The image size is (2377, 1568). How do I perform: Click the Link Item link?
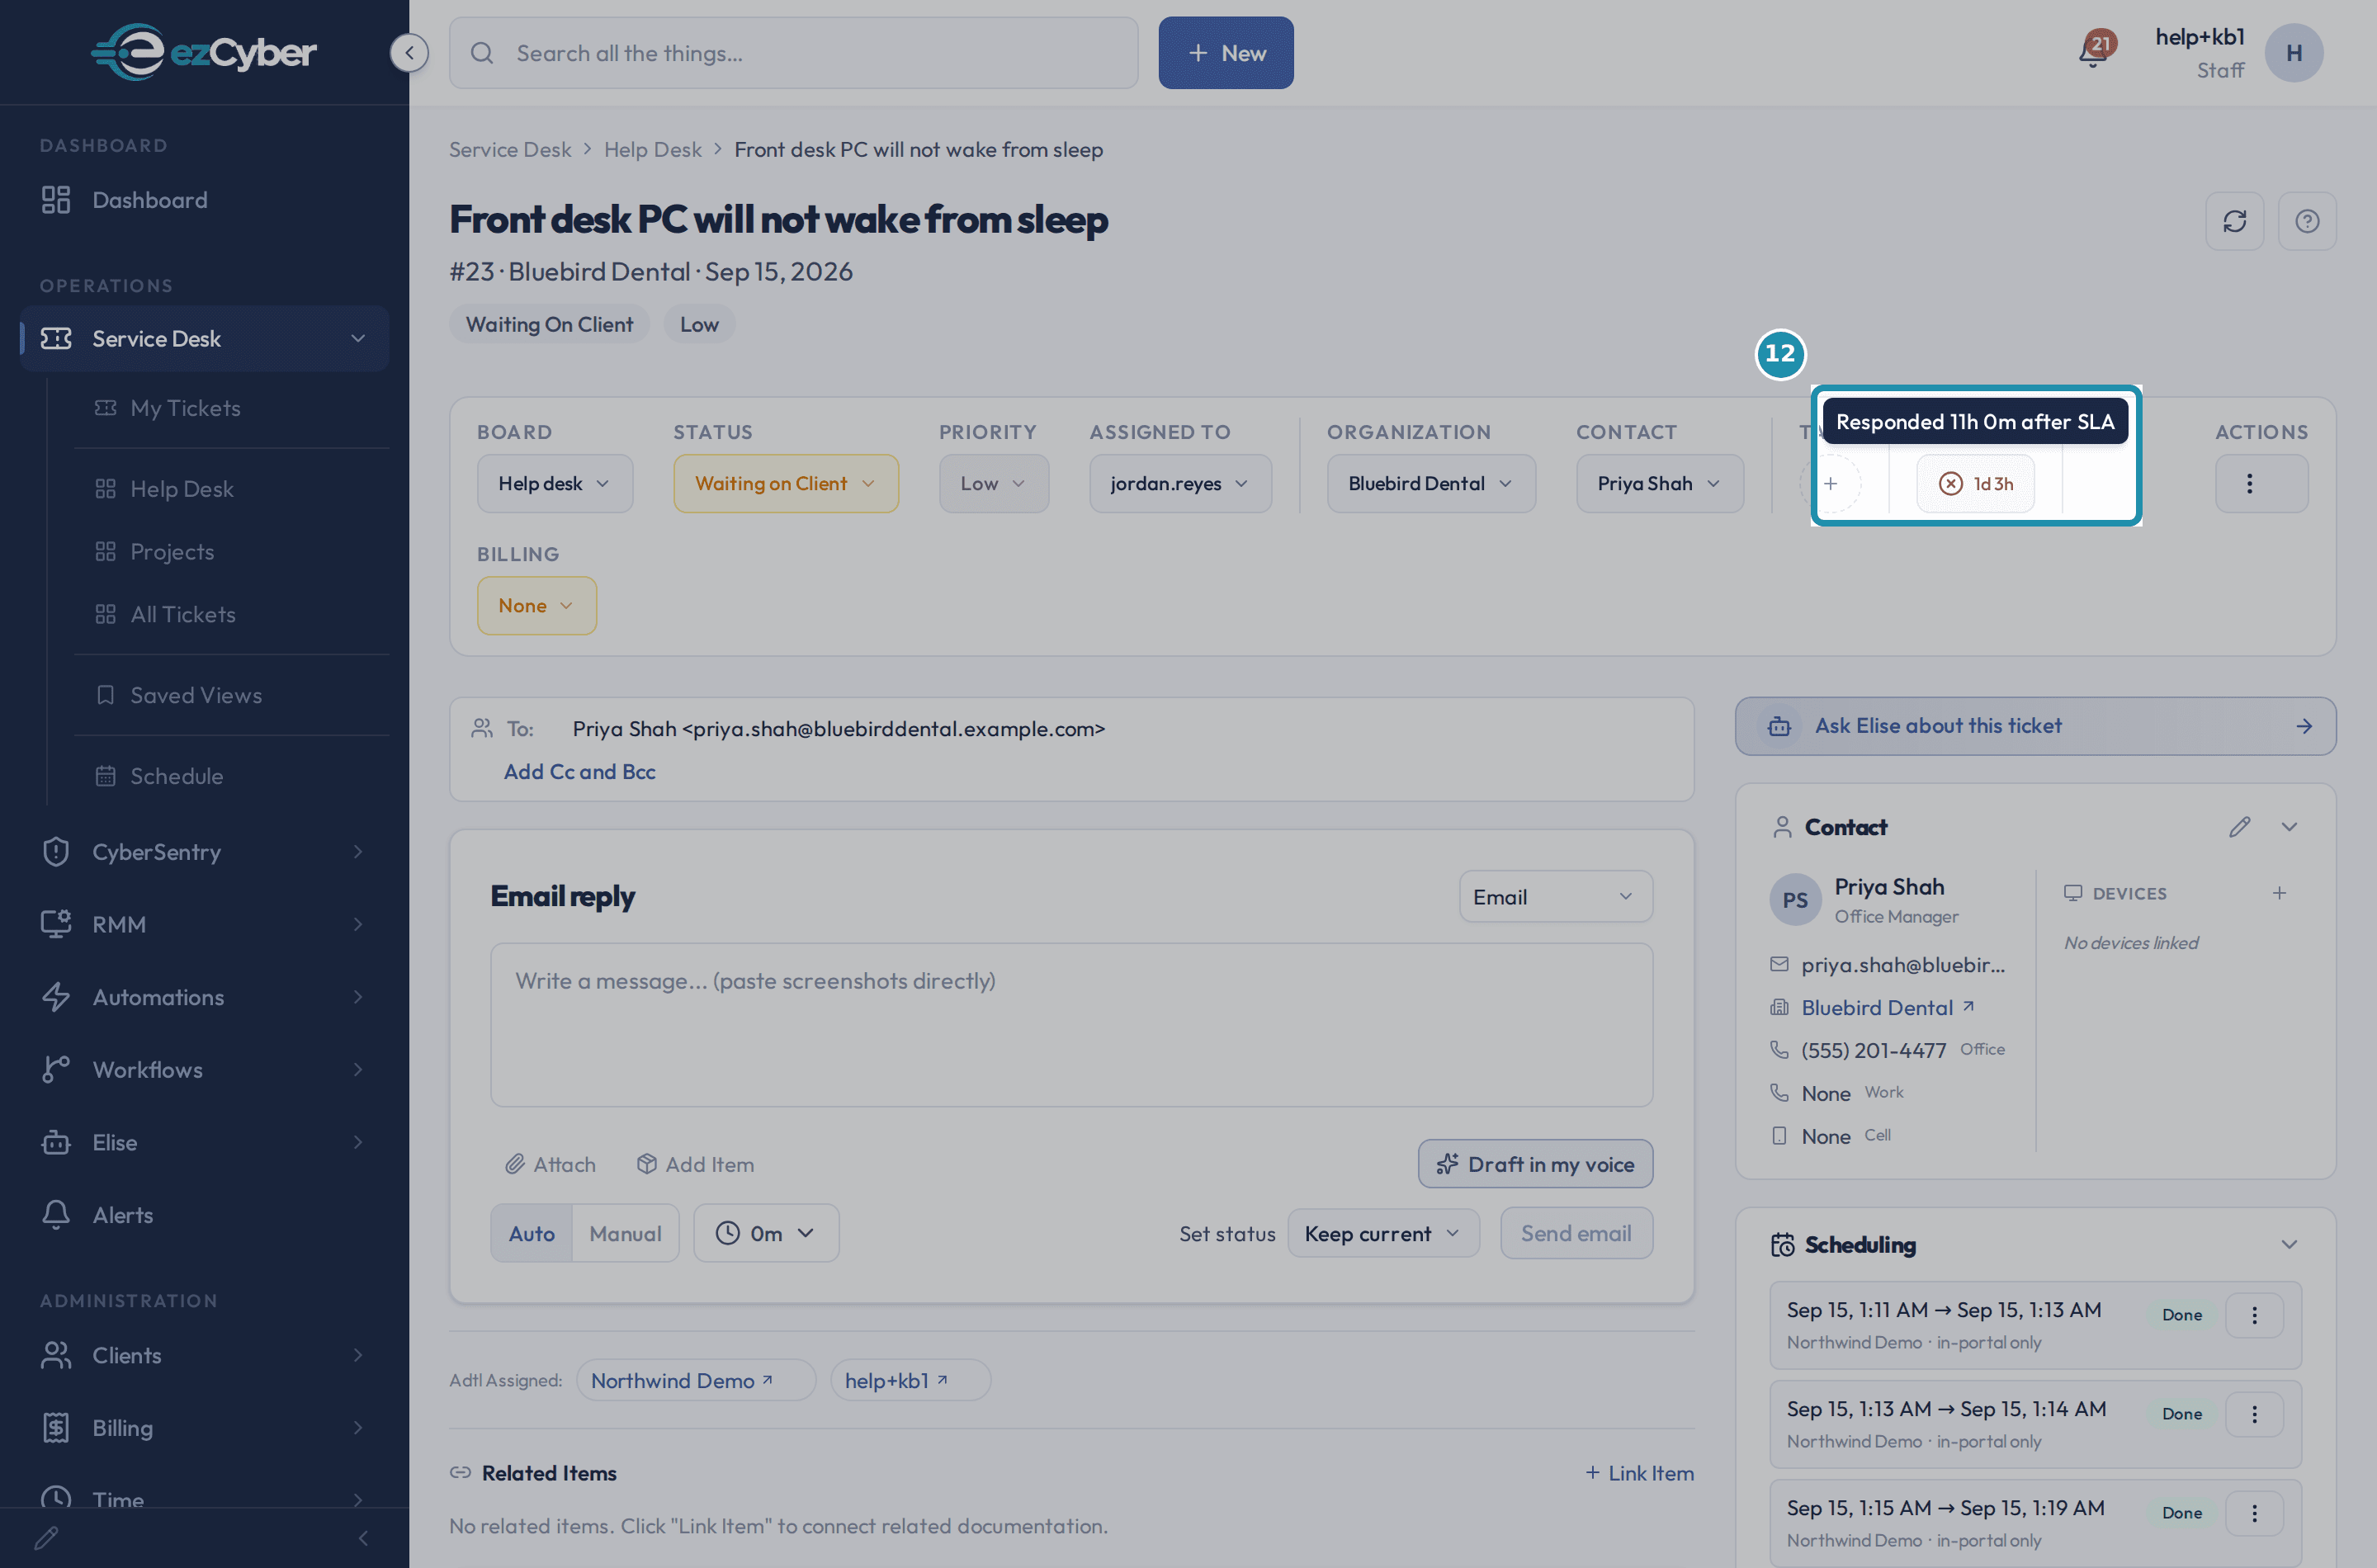coord(1640,1473)
